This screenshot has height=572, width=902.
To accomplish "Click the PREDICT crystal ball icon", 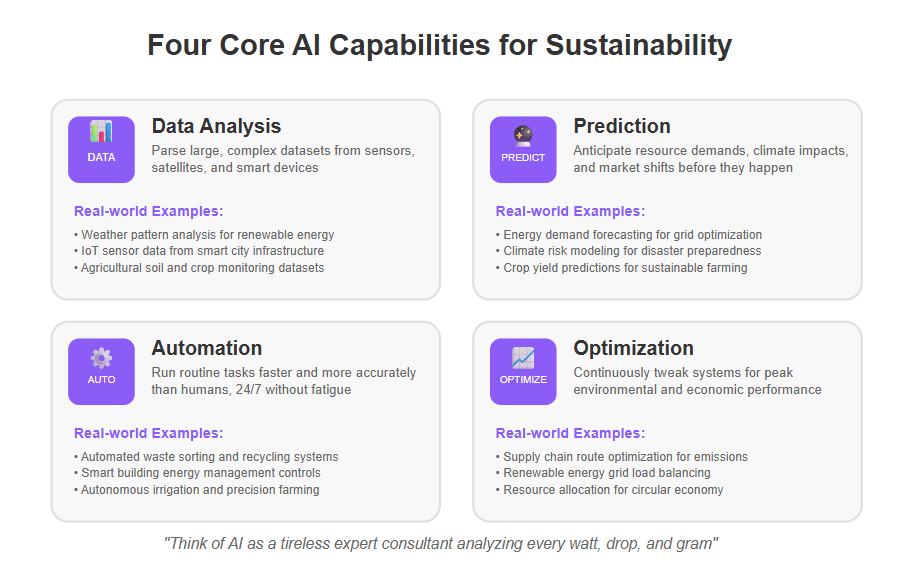I will point(523,150).
